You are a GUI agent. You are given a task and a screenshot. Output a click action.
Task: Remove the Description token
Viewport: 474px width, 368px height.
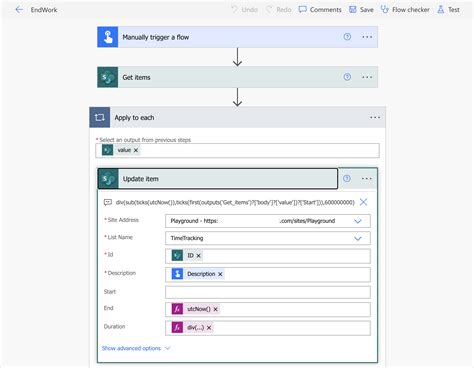(220, 274)
